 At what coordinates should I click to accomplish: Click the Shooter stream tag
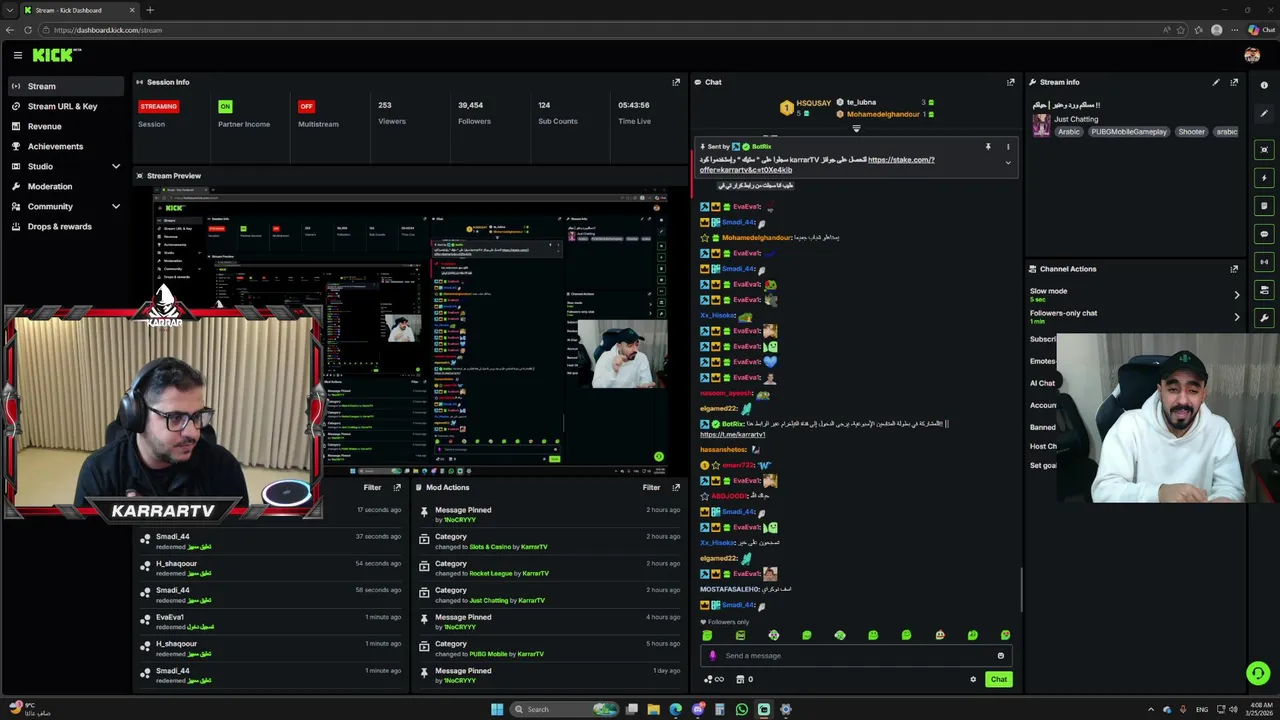tap(1191, 131)
